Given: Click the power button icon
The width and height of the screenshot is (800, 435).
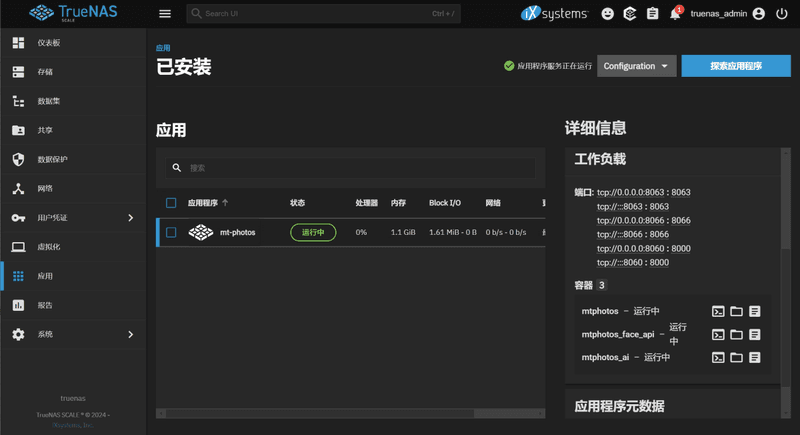Looking at the screenshot, I should pos(782,14).
